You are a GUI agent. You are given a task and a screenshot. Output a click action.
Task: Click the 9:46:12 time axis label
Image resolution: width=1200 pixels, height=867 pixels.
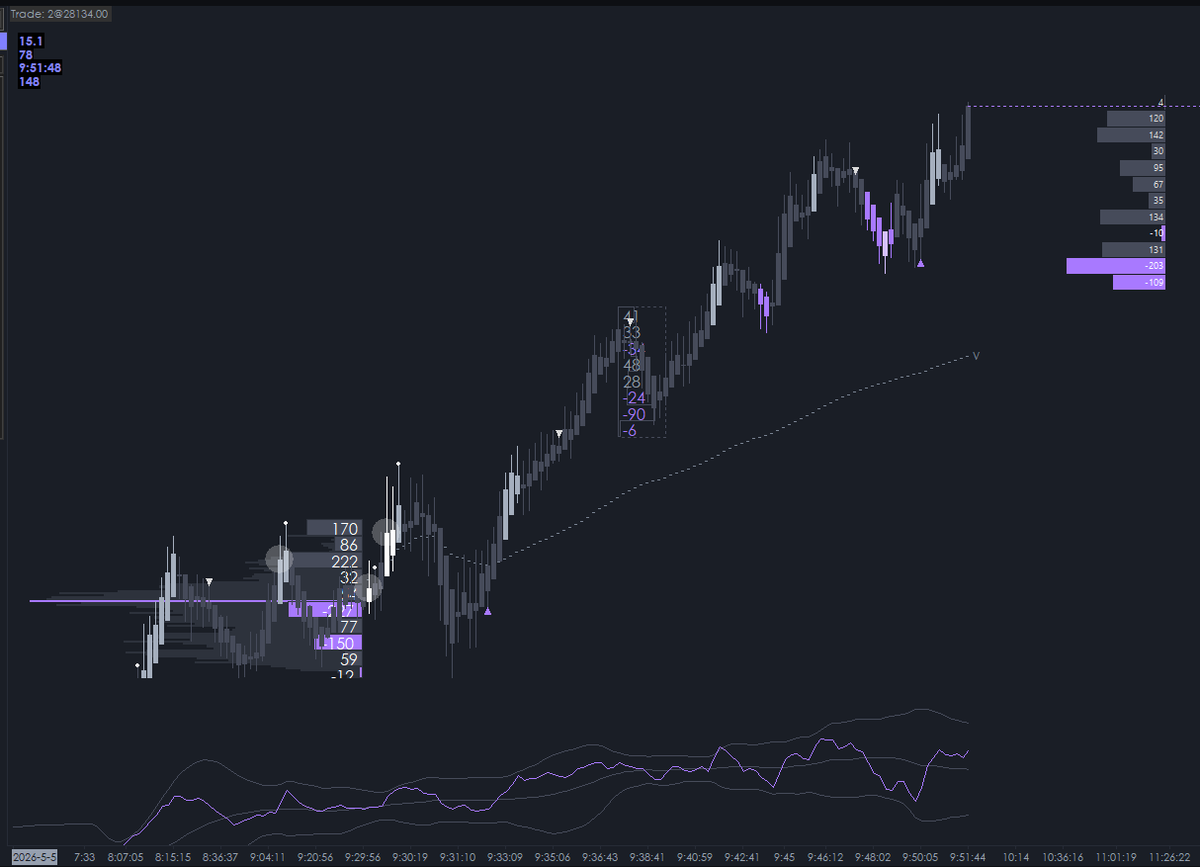(826, 857)
